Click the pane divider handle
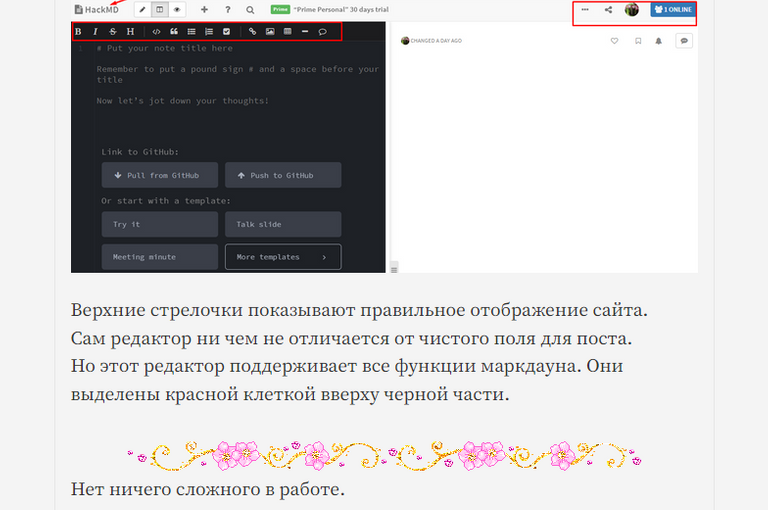Viewport: 768px width, 510px height. point(394,268)
